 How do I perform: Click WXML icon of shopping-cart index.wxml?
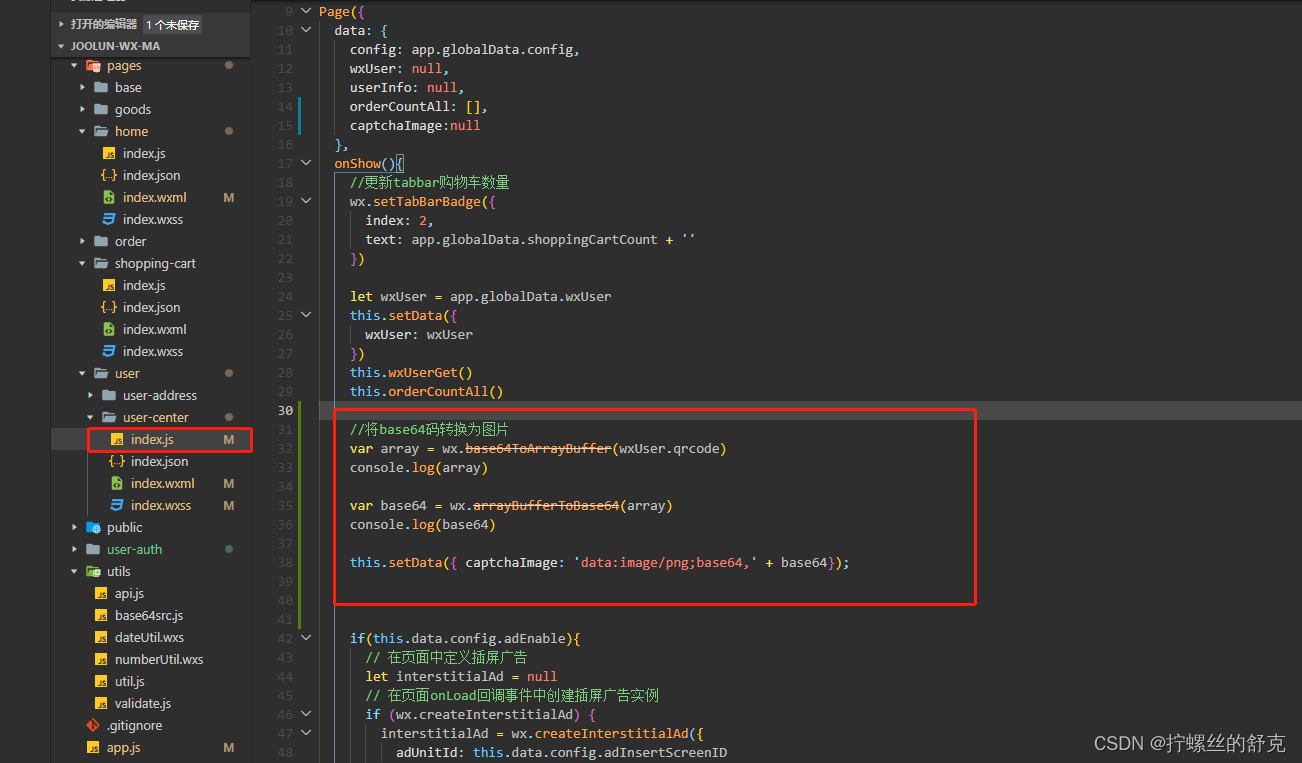click(x=109, y=330)
